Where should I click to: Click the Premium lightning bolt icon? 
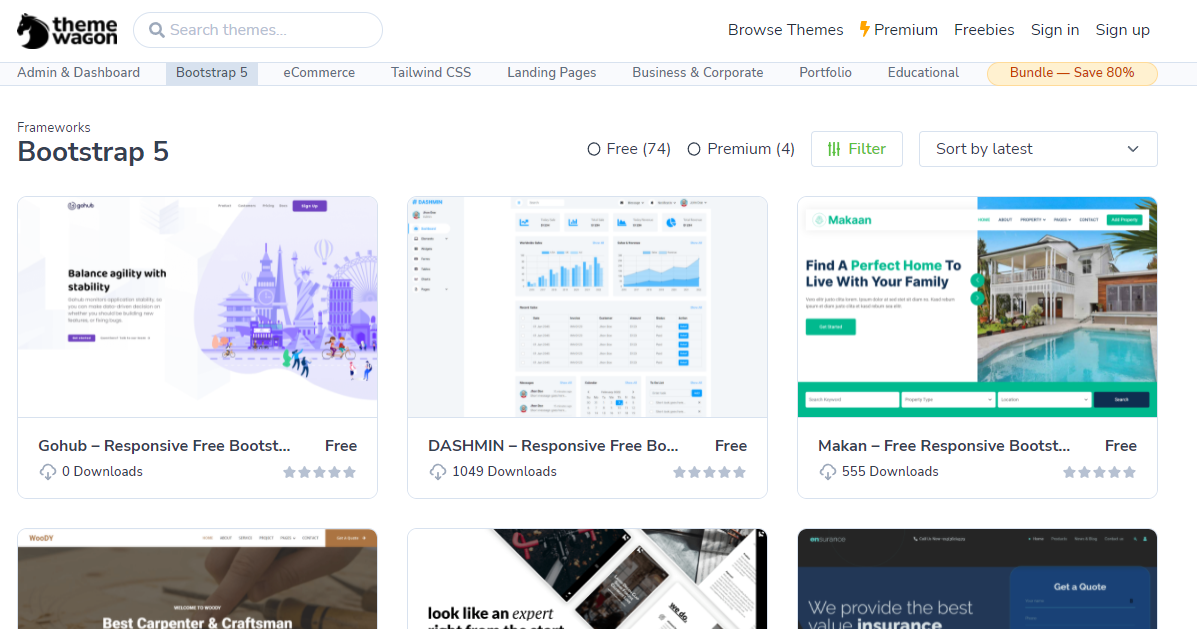[x=864, y=29]
